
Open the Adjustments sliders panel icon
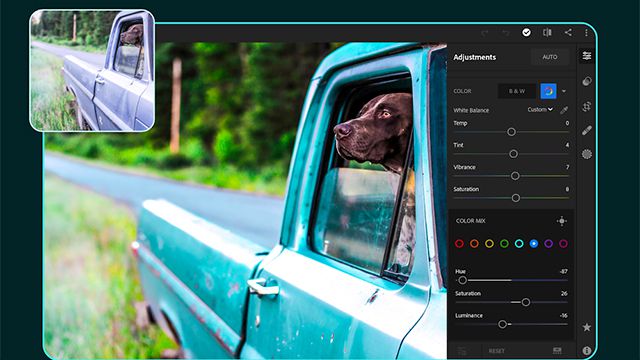(x=587, y=56)
